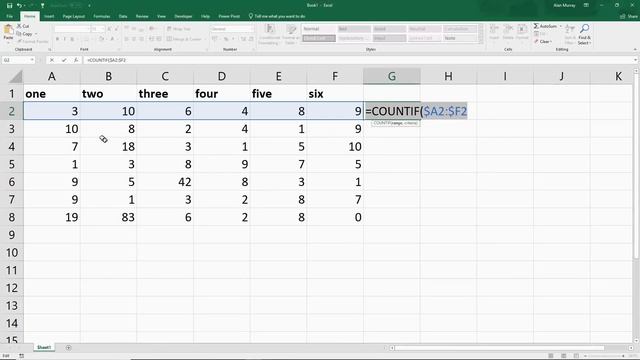Image resolution: width=640 pixels, height=360 pixels.
Task: Cancel the formula entry with the X button
Action: (x=52, y=60)
